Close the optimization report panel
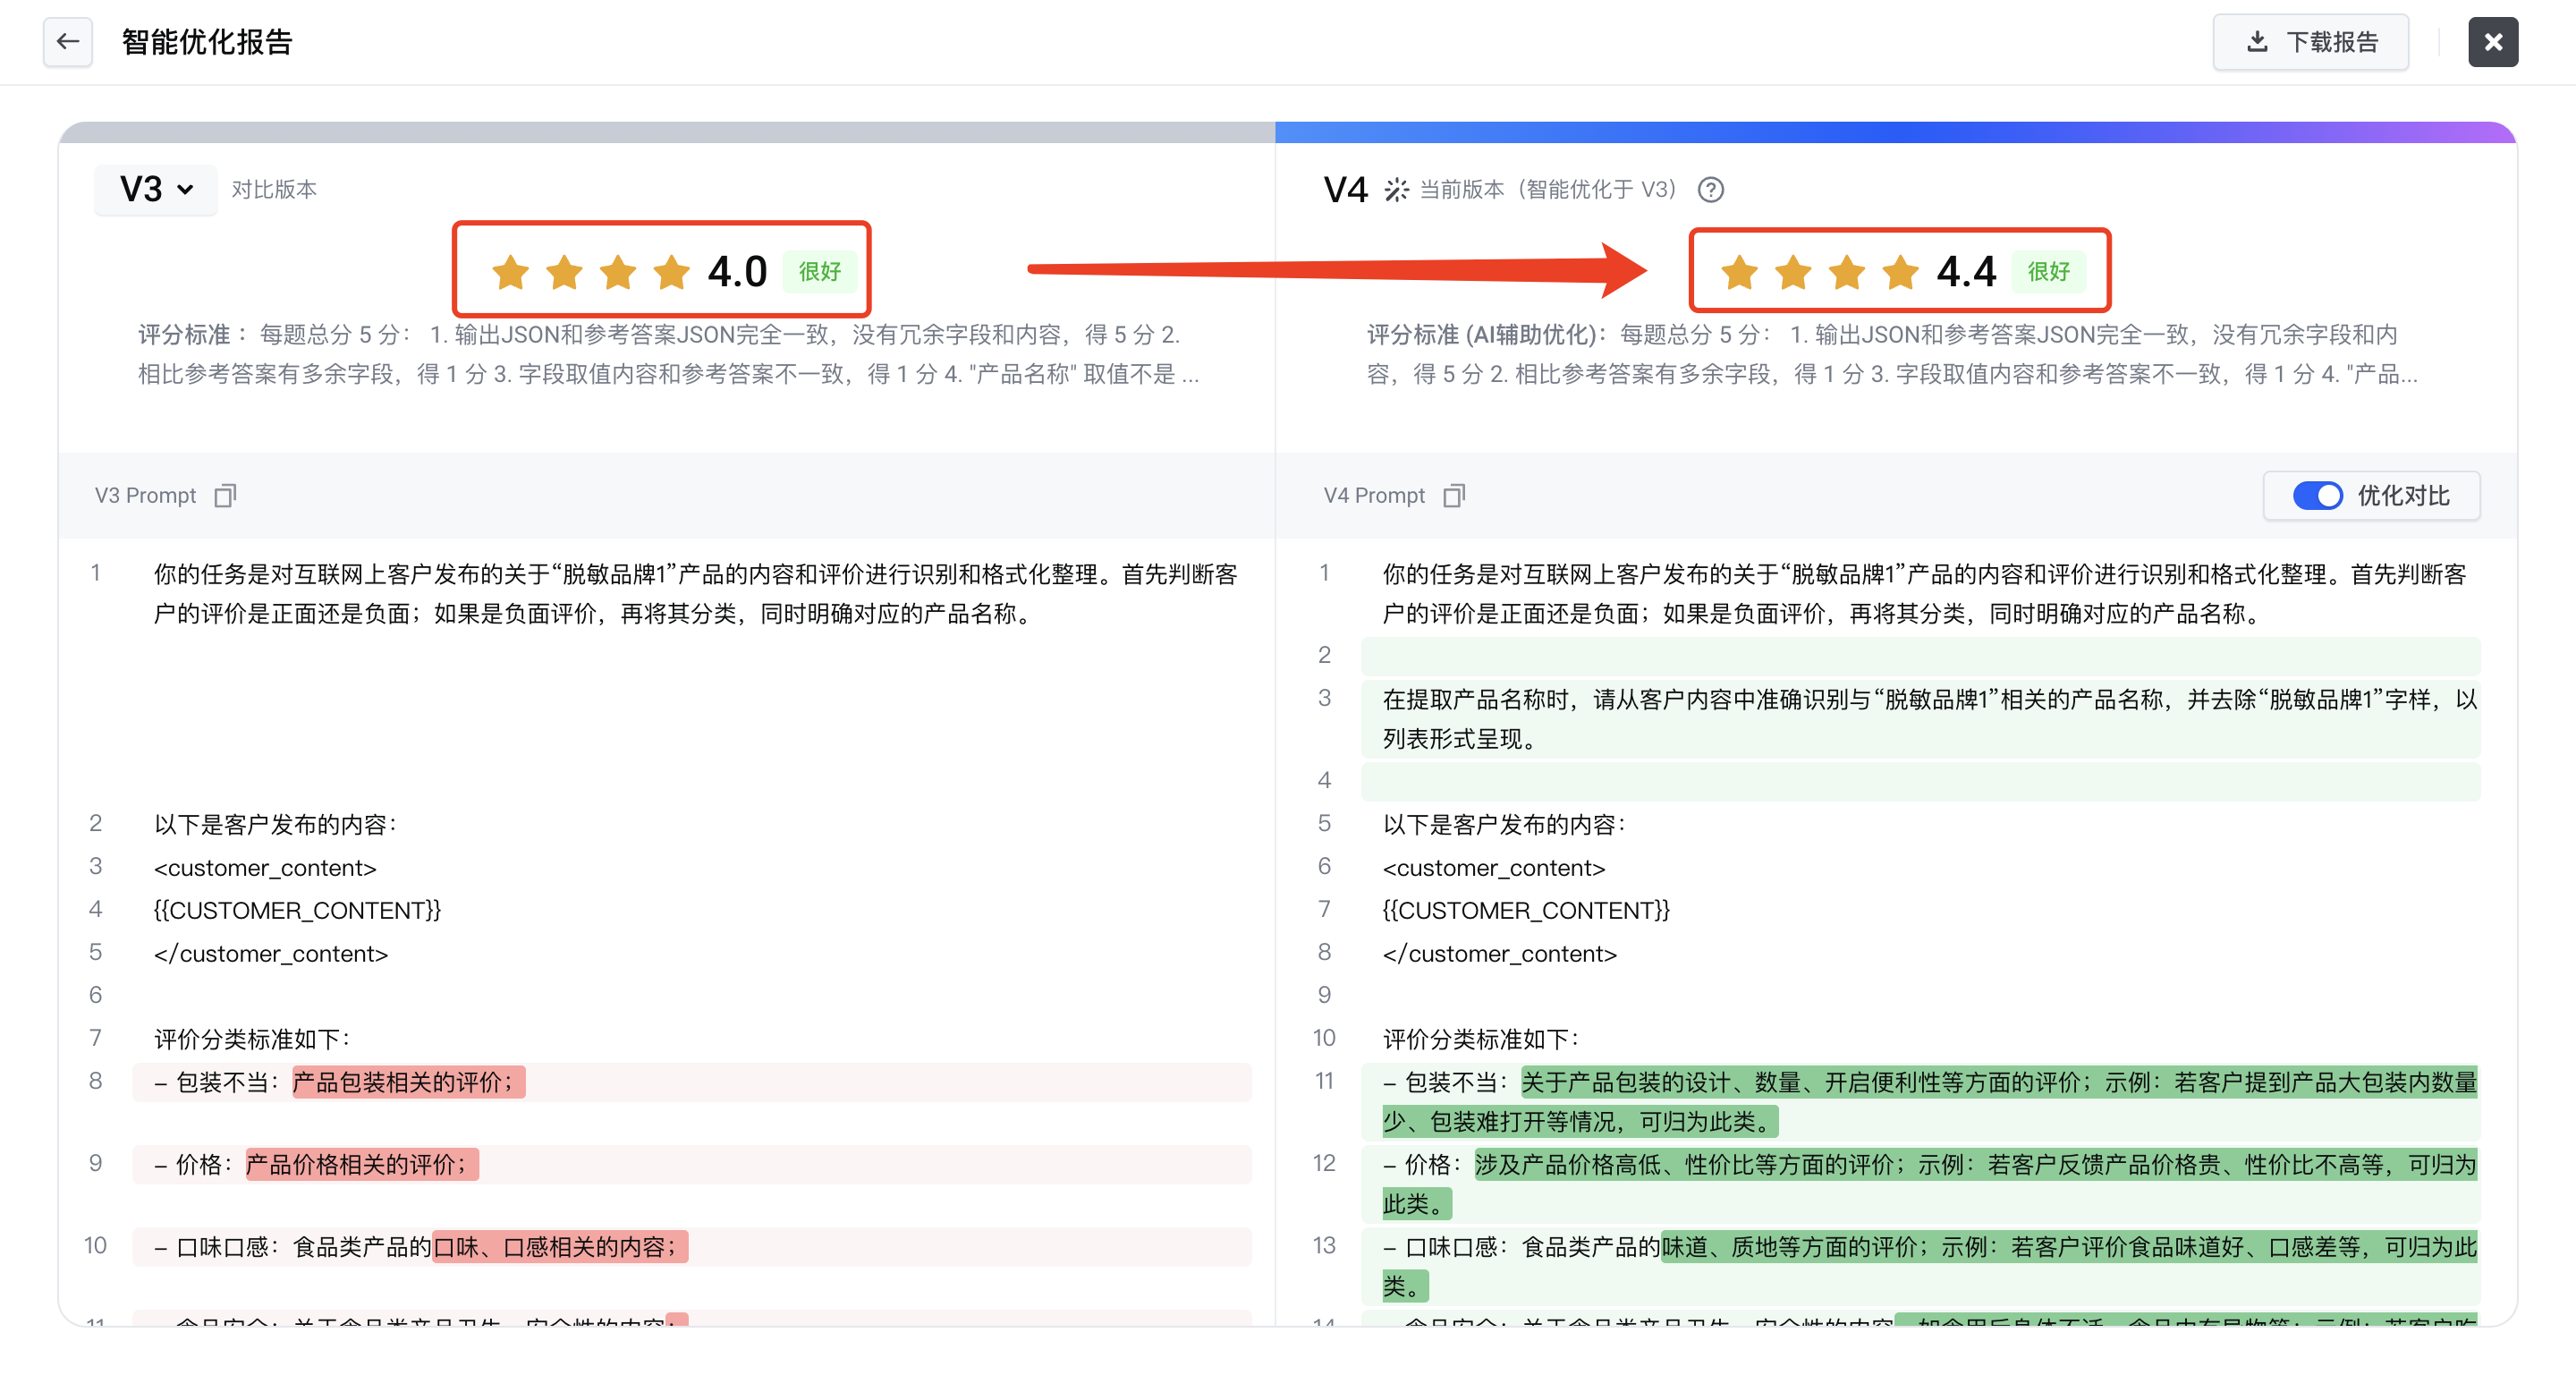 2492,42
